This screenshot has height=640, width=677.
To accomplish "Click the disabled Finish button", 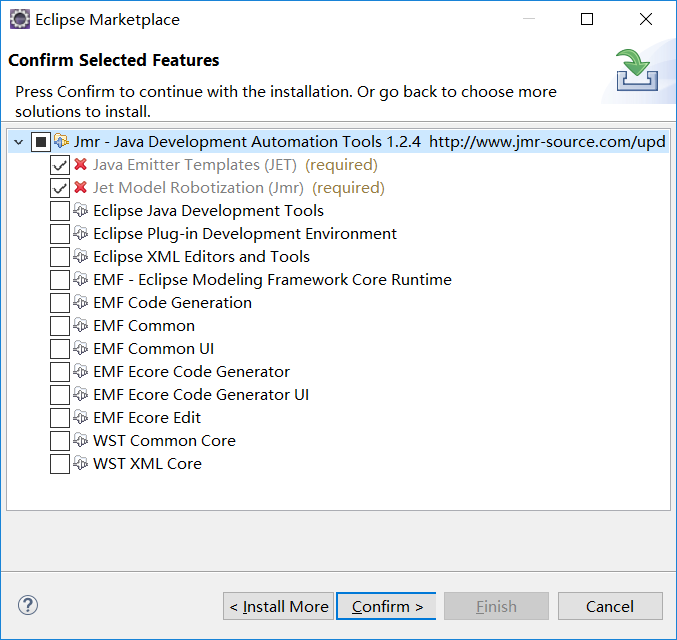I will [497, 606].
